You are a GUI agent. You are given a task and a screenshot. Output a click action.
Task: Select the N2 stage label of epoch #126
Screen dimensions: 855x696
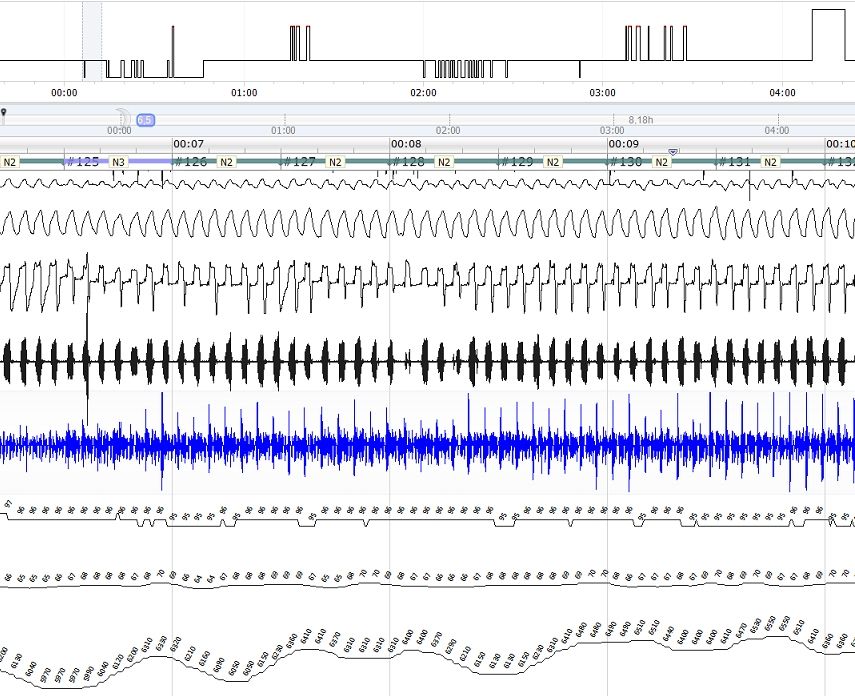coord(226,162)
